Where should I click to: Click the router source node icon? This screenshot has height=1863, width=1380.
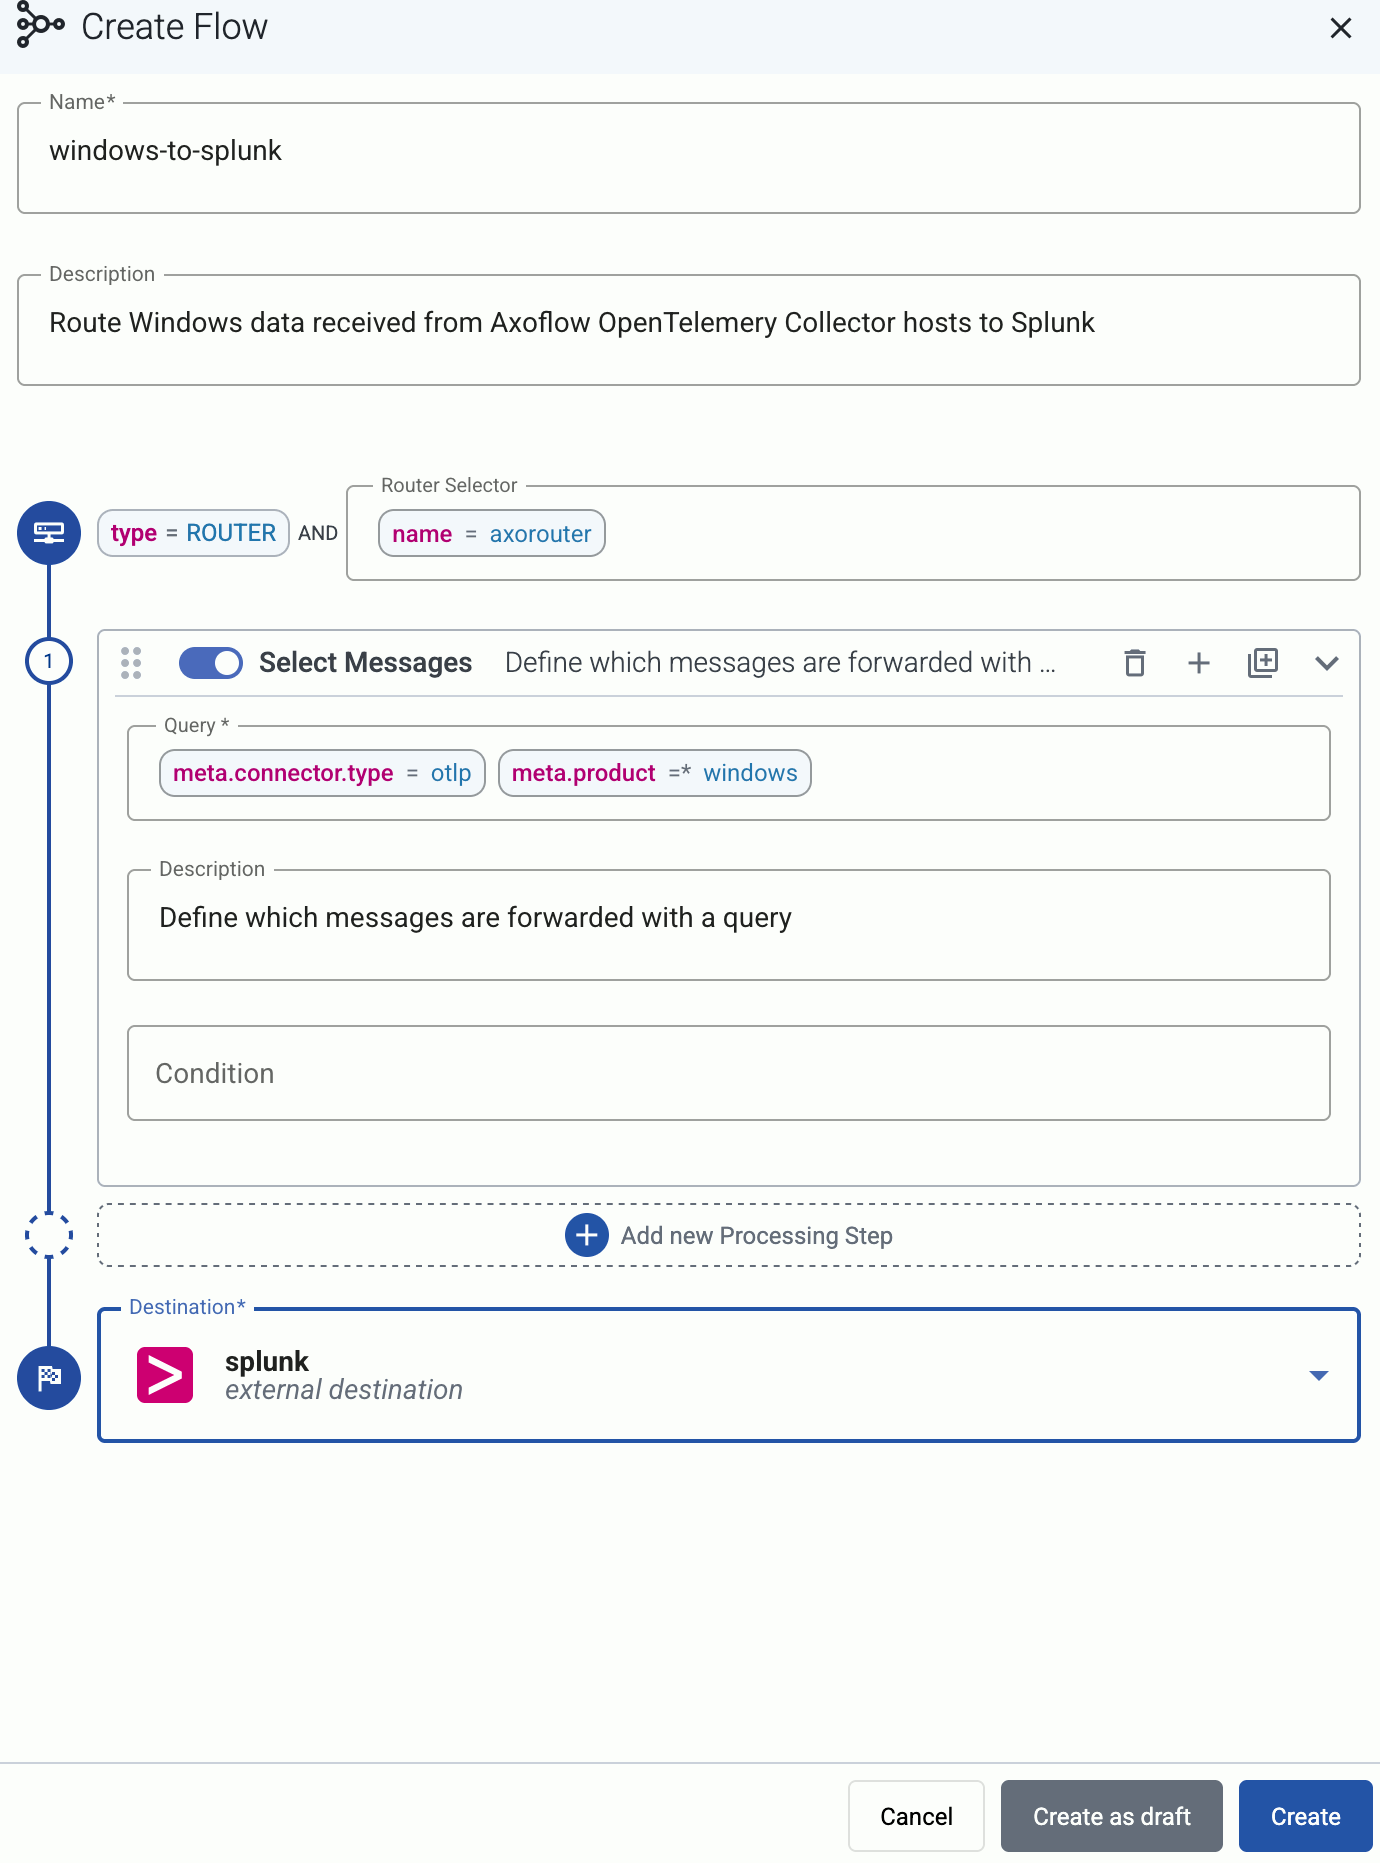click(49, 533)
